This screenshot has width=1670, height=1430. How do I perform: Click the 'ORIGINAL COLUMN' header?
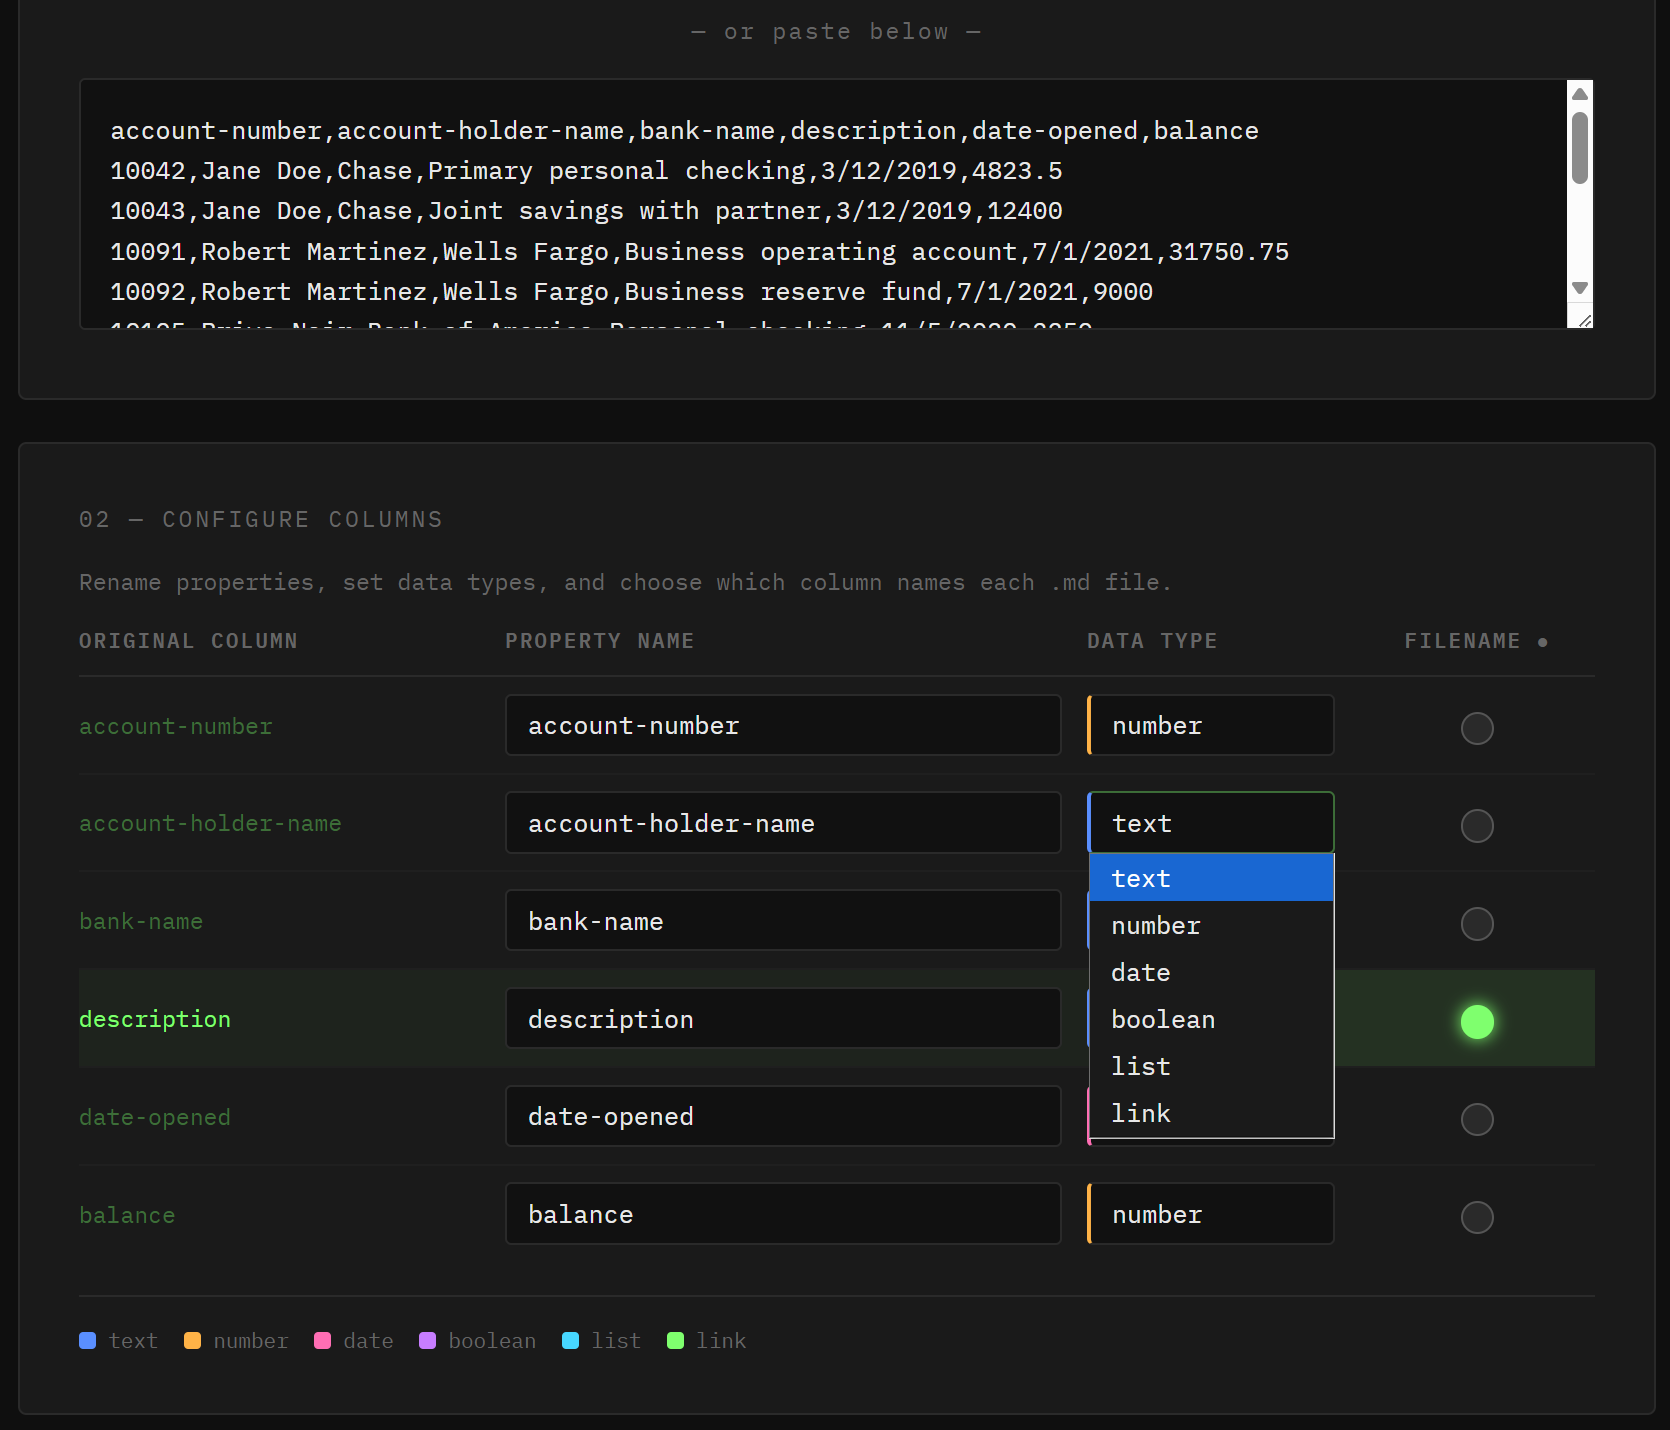tap(189, 641)
